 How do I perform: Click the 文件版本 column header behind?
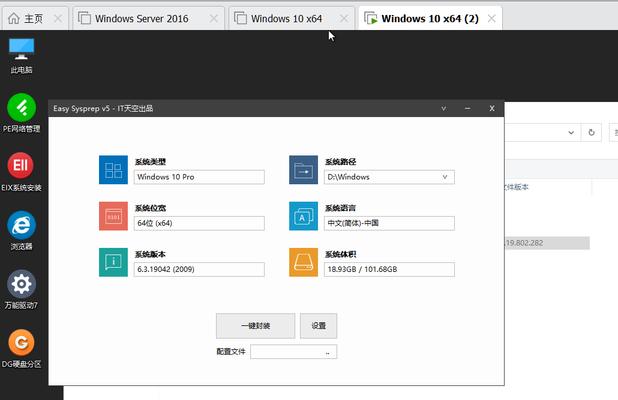tap(516, 187)
